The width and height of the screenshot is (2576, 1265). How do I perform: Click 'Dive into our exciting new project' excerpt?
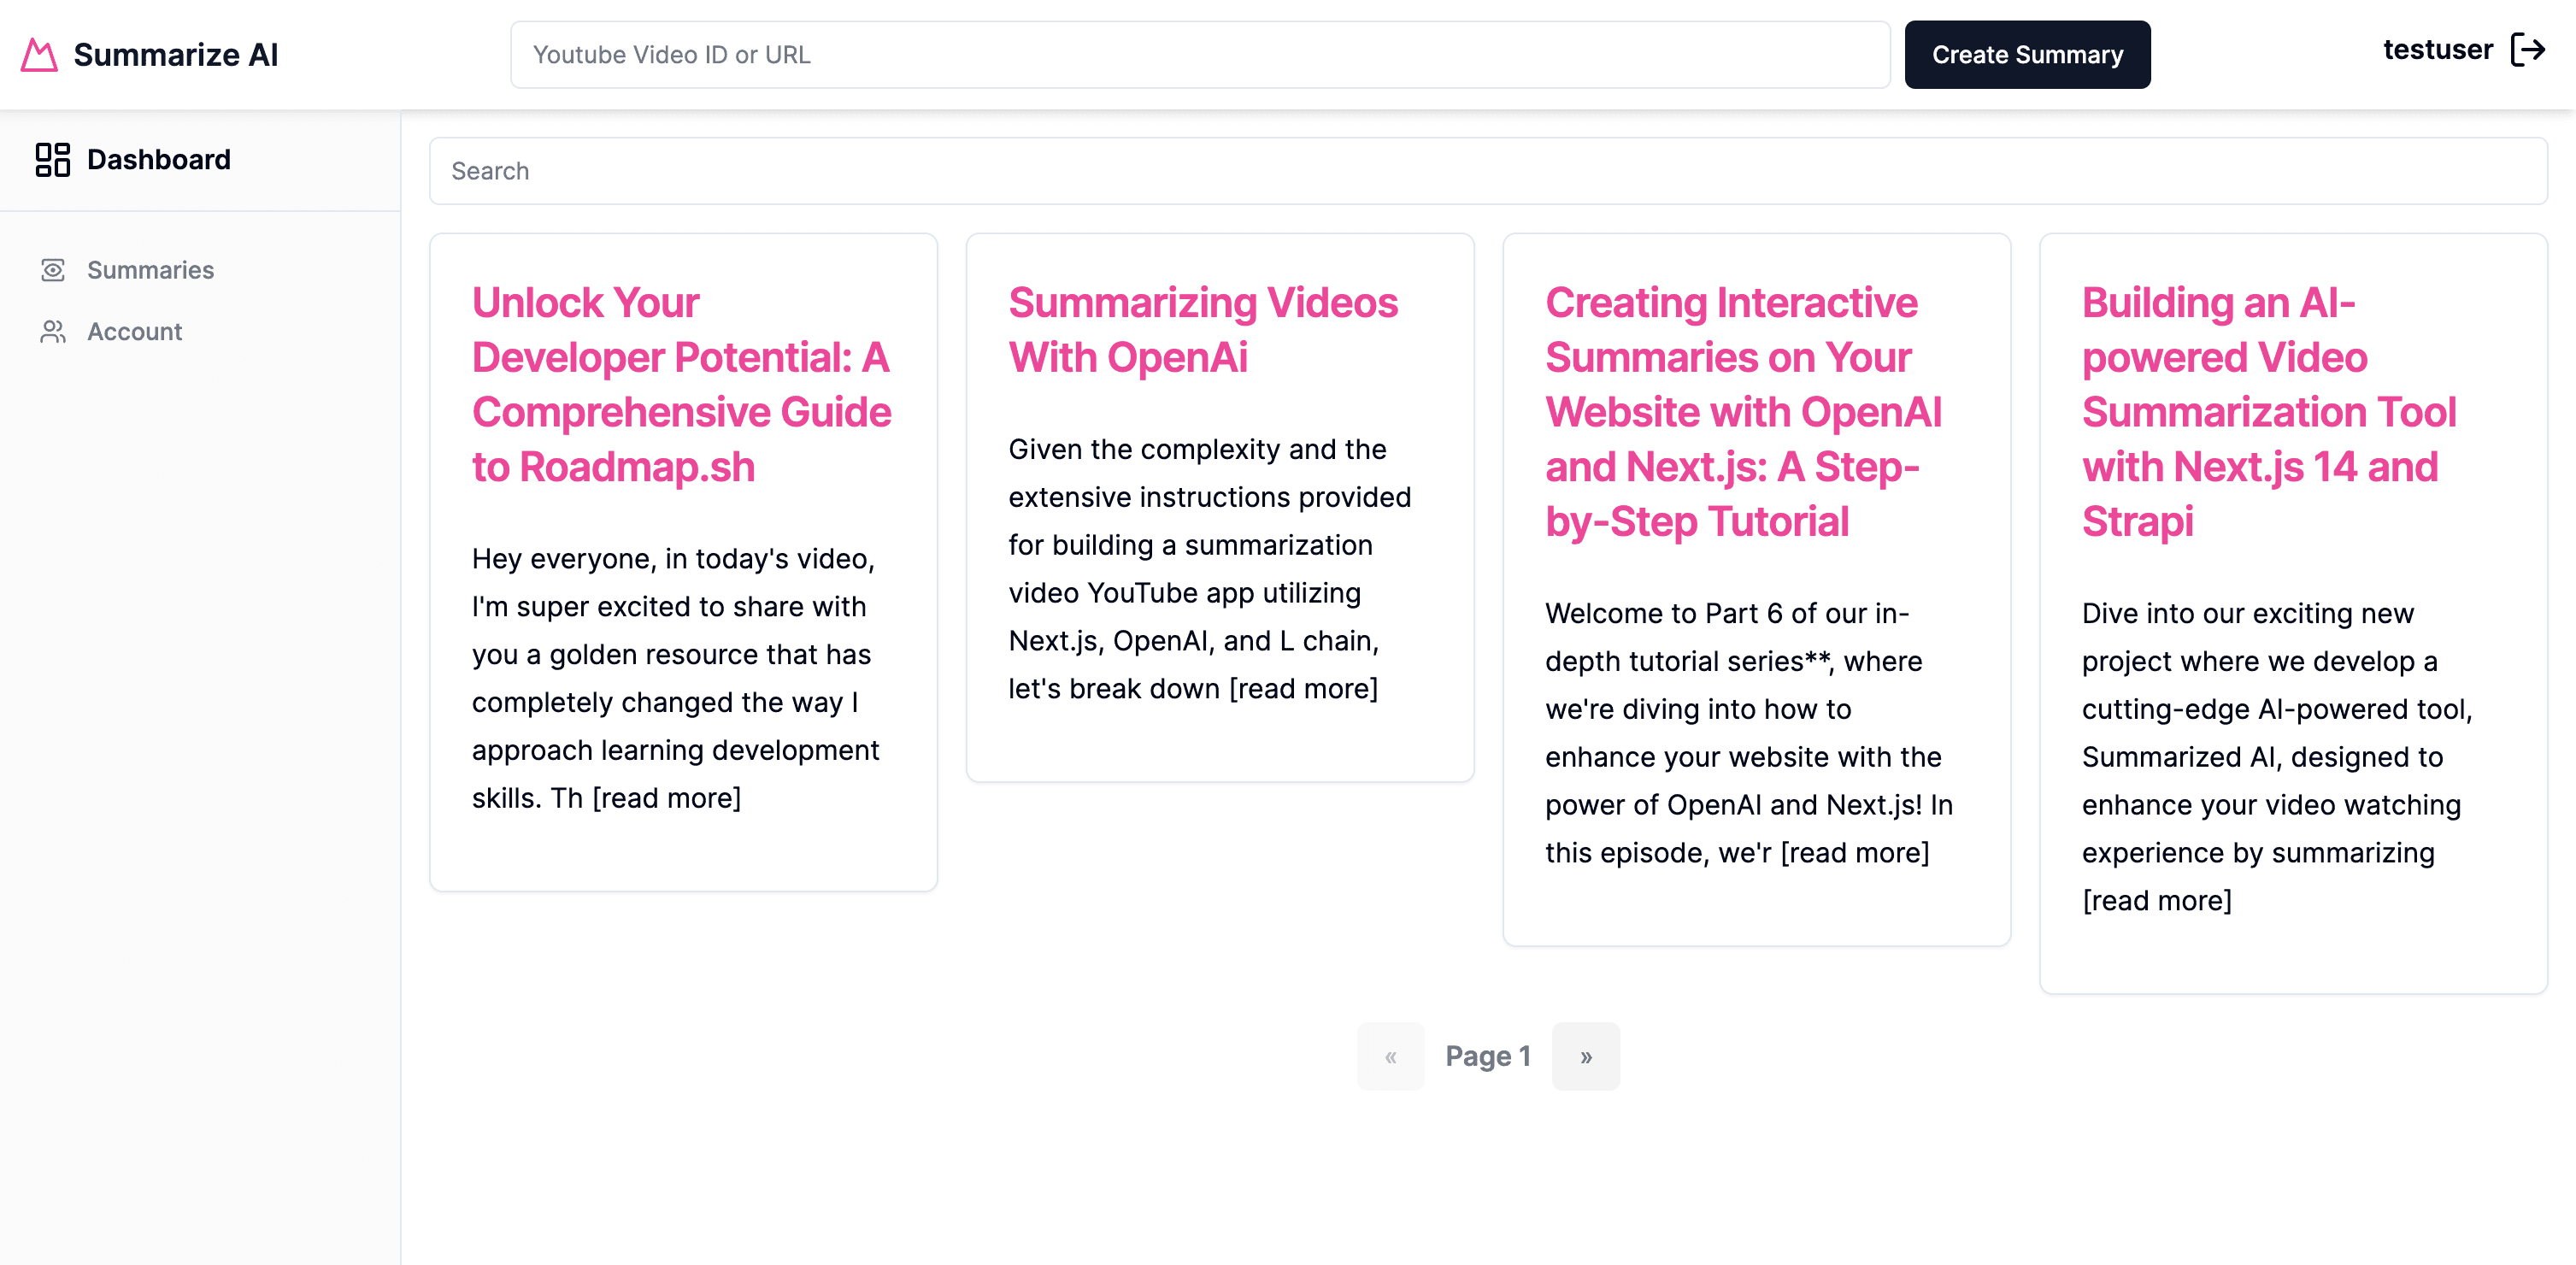pyautogui.click(x=2277, y=757)
